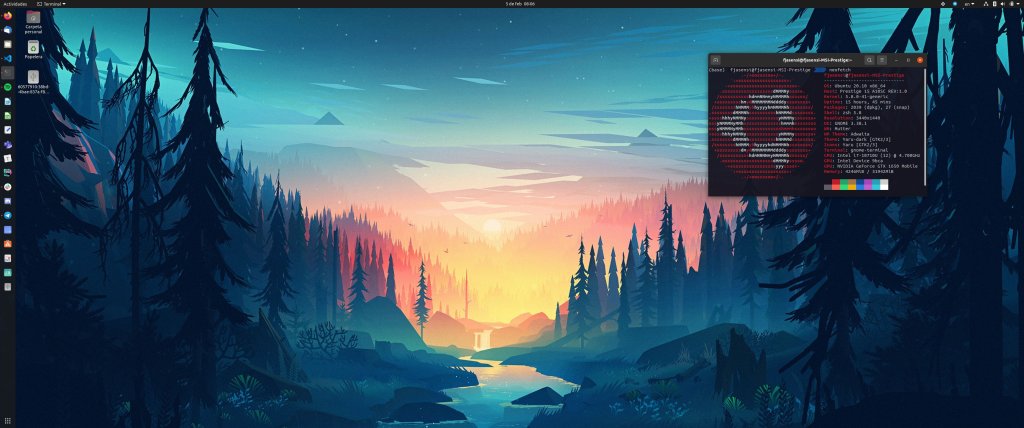1024x428 pixels.
Task: Open Spotify from the dock
Action: 7,87
